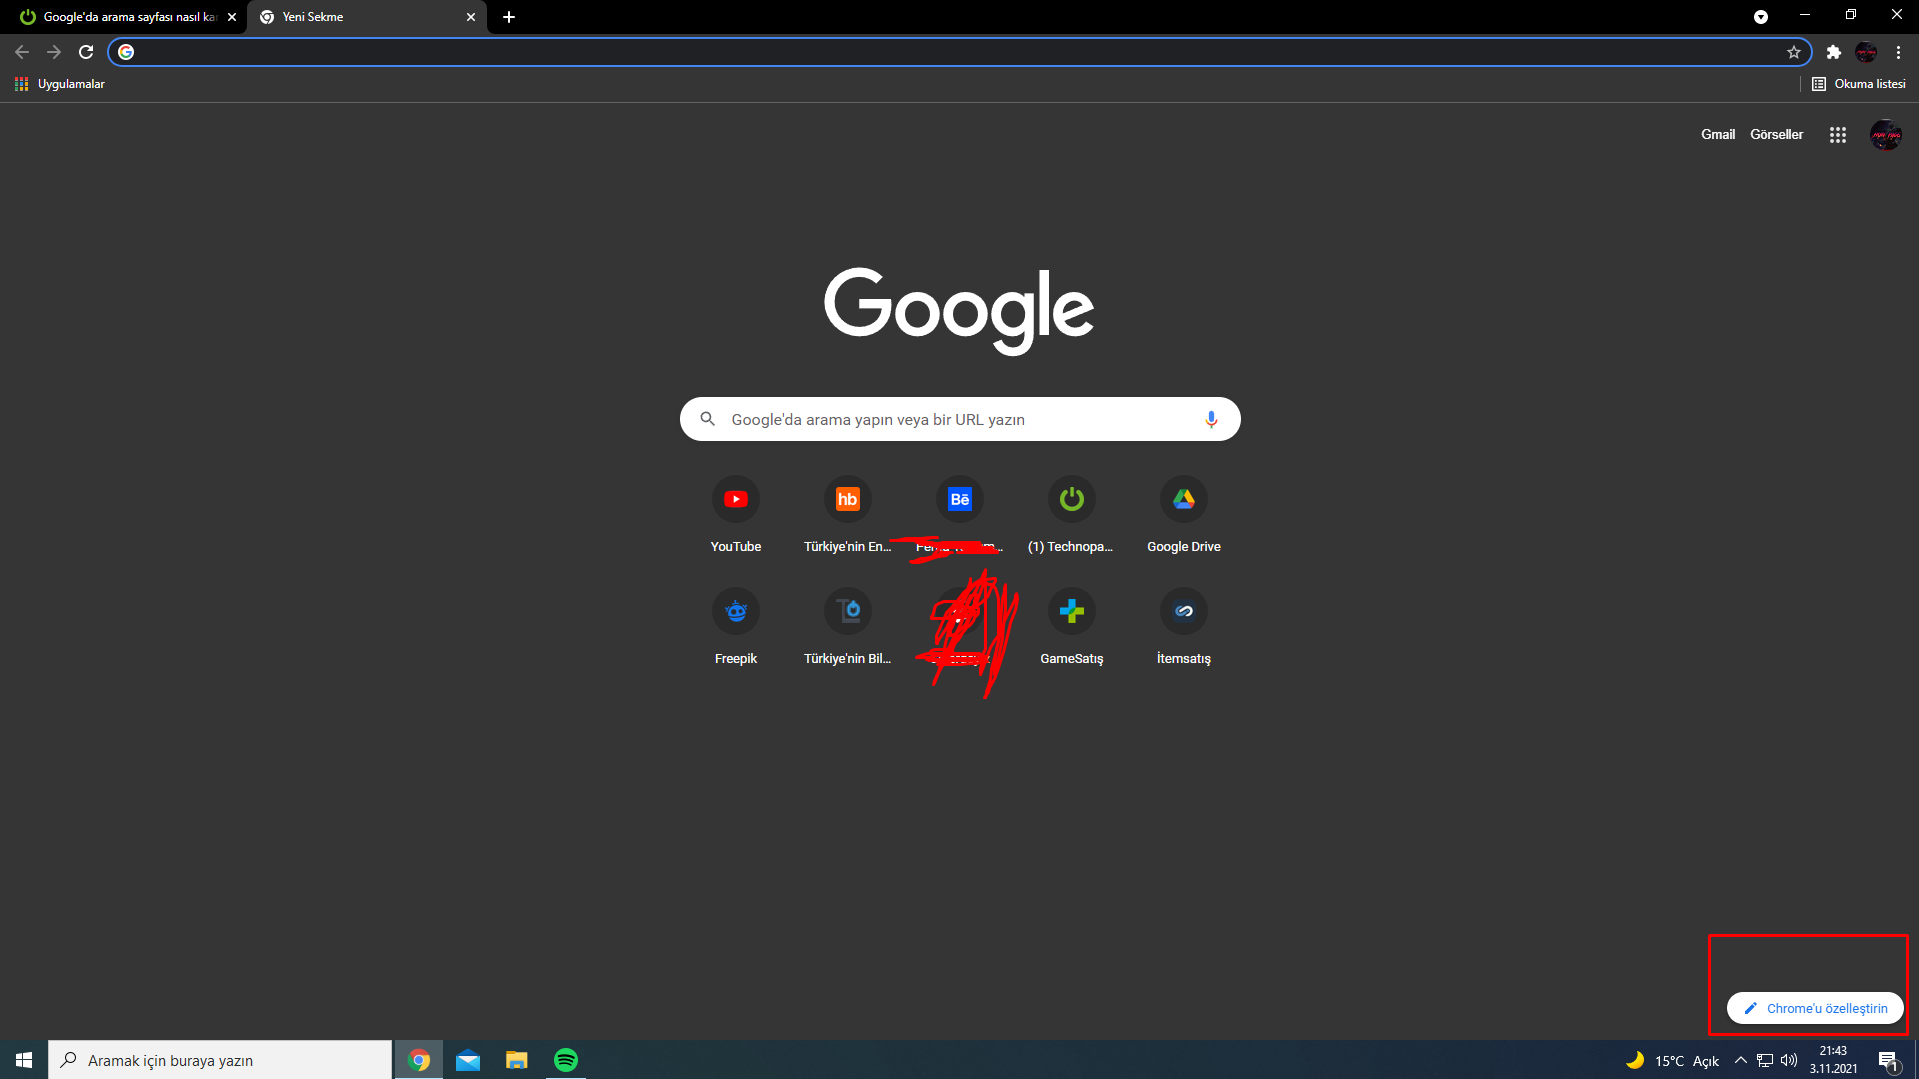Focus the Google search box
1919x1079 pixels.
coord(960,419)
